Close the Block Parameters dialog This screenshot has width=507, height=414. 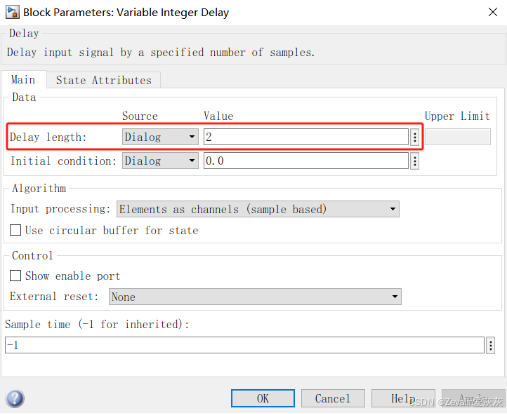(x=493, y=12)
